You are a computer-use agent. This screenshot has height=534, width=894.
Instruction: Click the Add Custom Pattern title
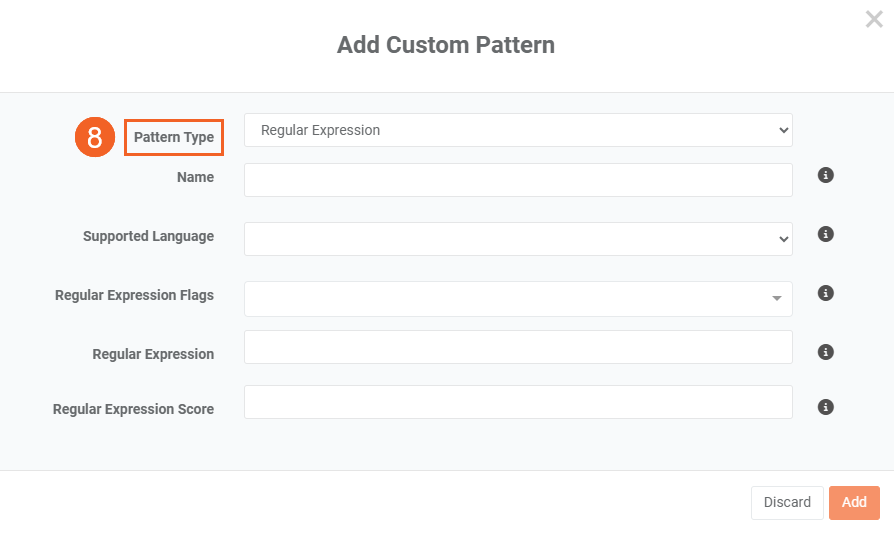[x=446, y=45]
